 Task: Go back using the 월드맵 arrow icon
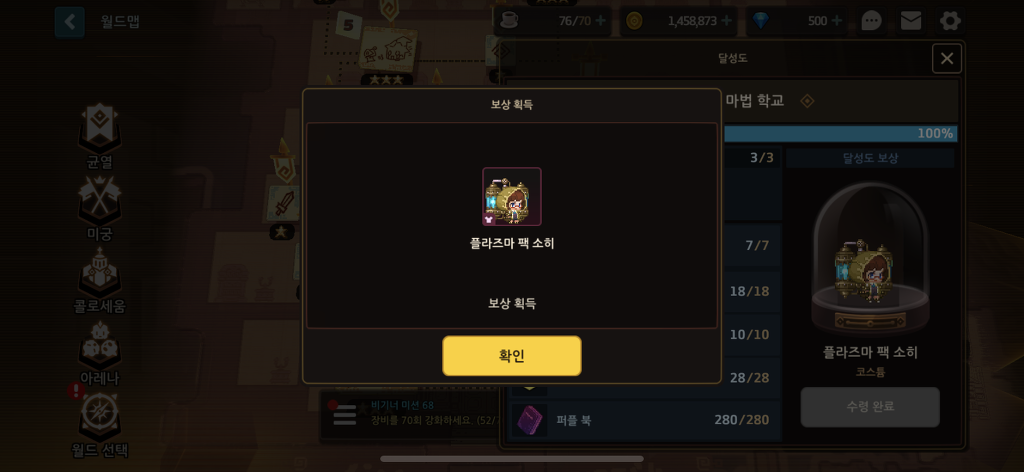[70, 22]
